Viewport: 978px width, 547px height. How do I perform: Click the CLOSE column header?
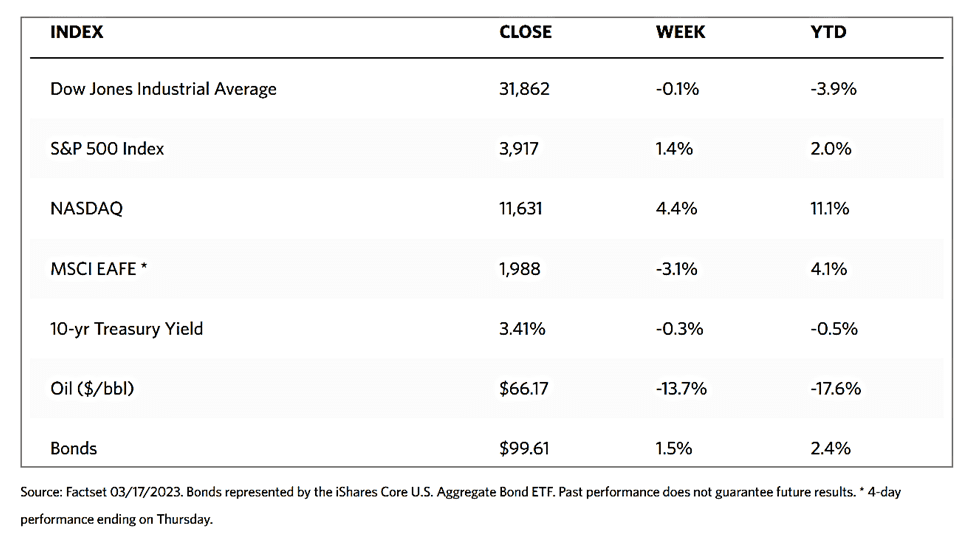pos(525,32)
